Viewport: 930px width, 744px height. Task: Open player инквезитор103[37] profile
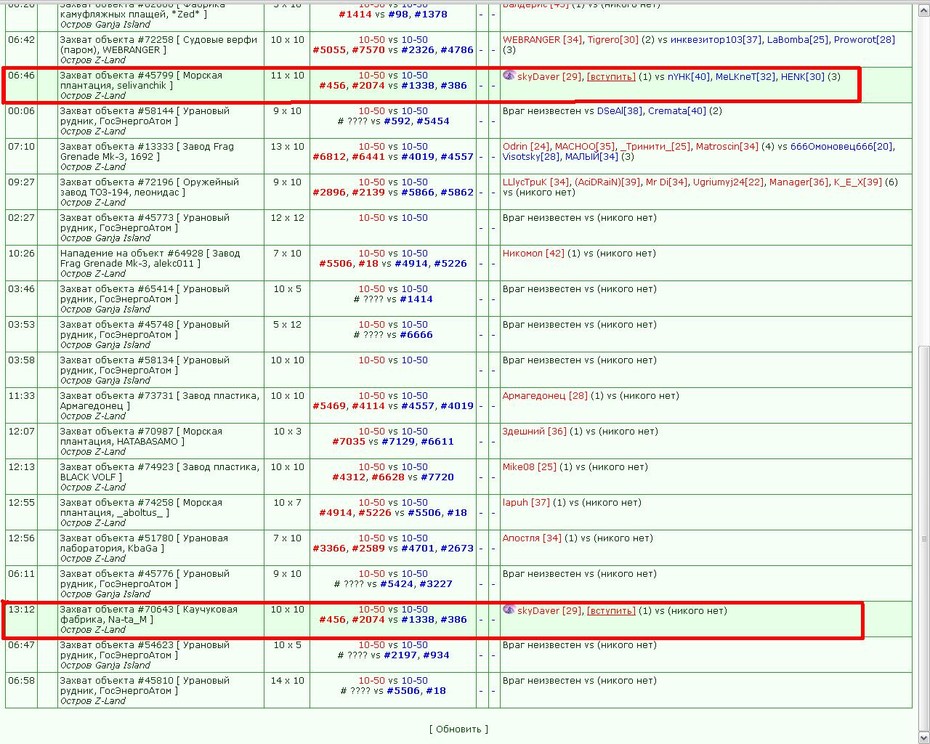tap(716, 40)
